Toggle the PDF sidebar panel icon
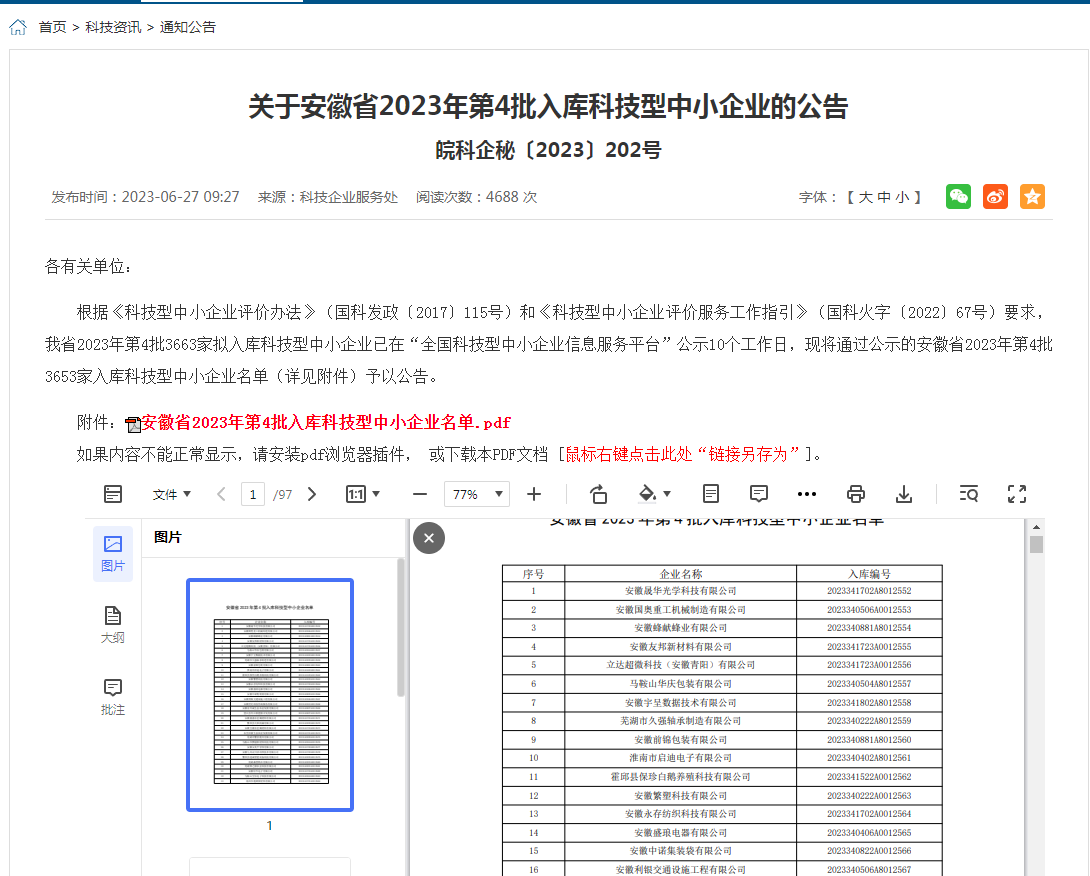This screenshot has width=1090, height=876. 113,494
